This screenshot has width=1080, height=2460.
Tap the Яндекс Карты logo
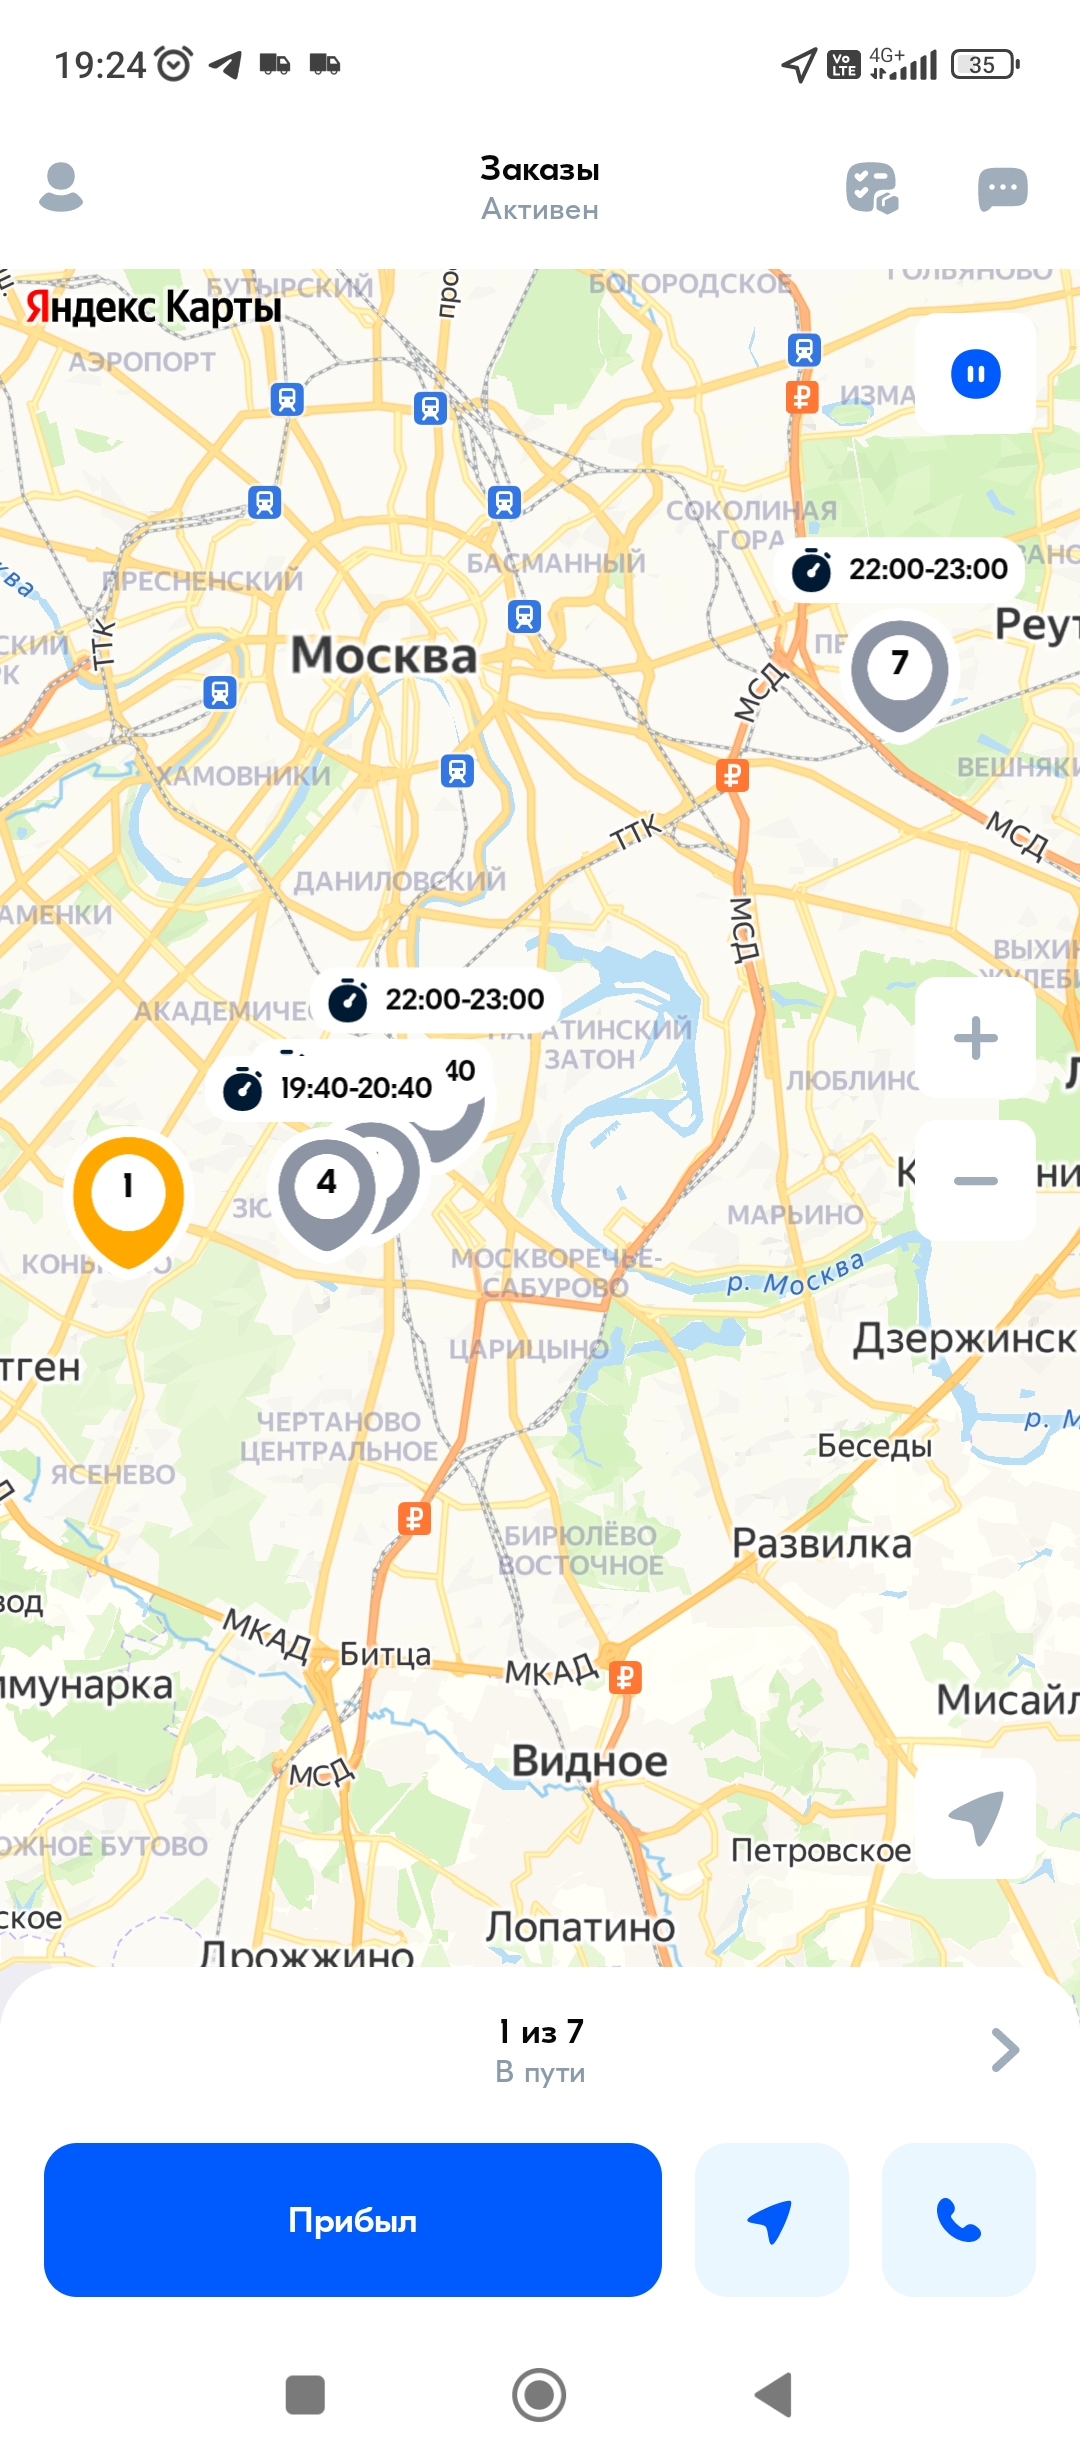[x=153, y=306]
